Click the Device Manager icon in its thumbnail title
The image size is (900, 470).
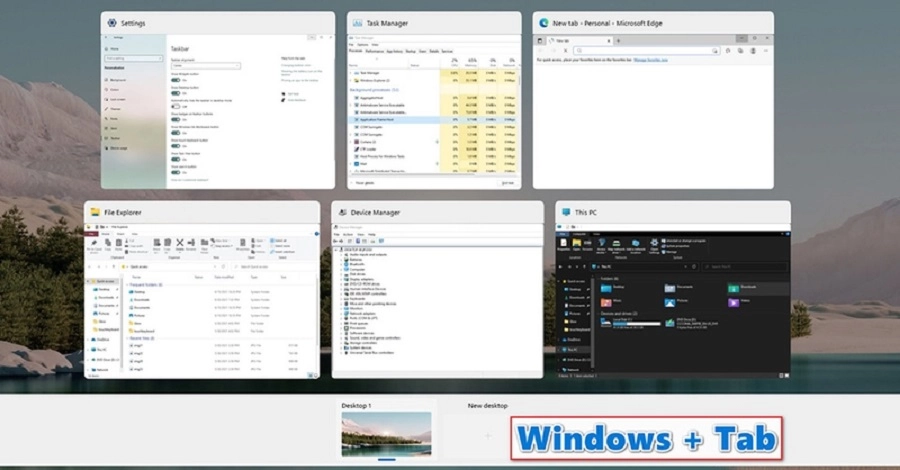coord(342,212)
